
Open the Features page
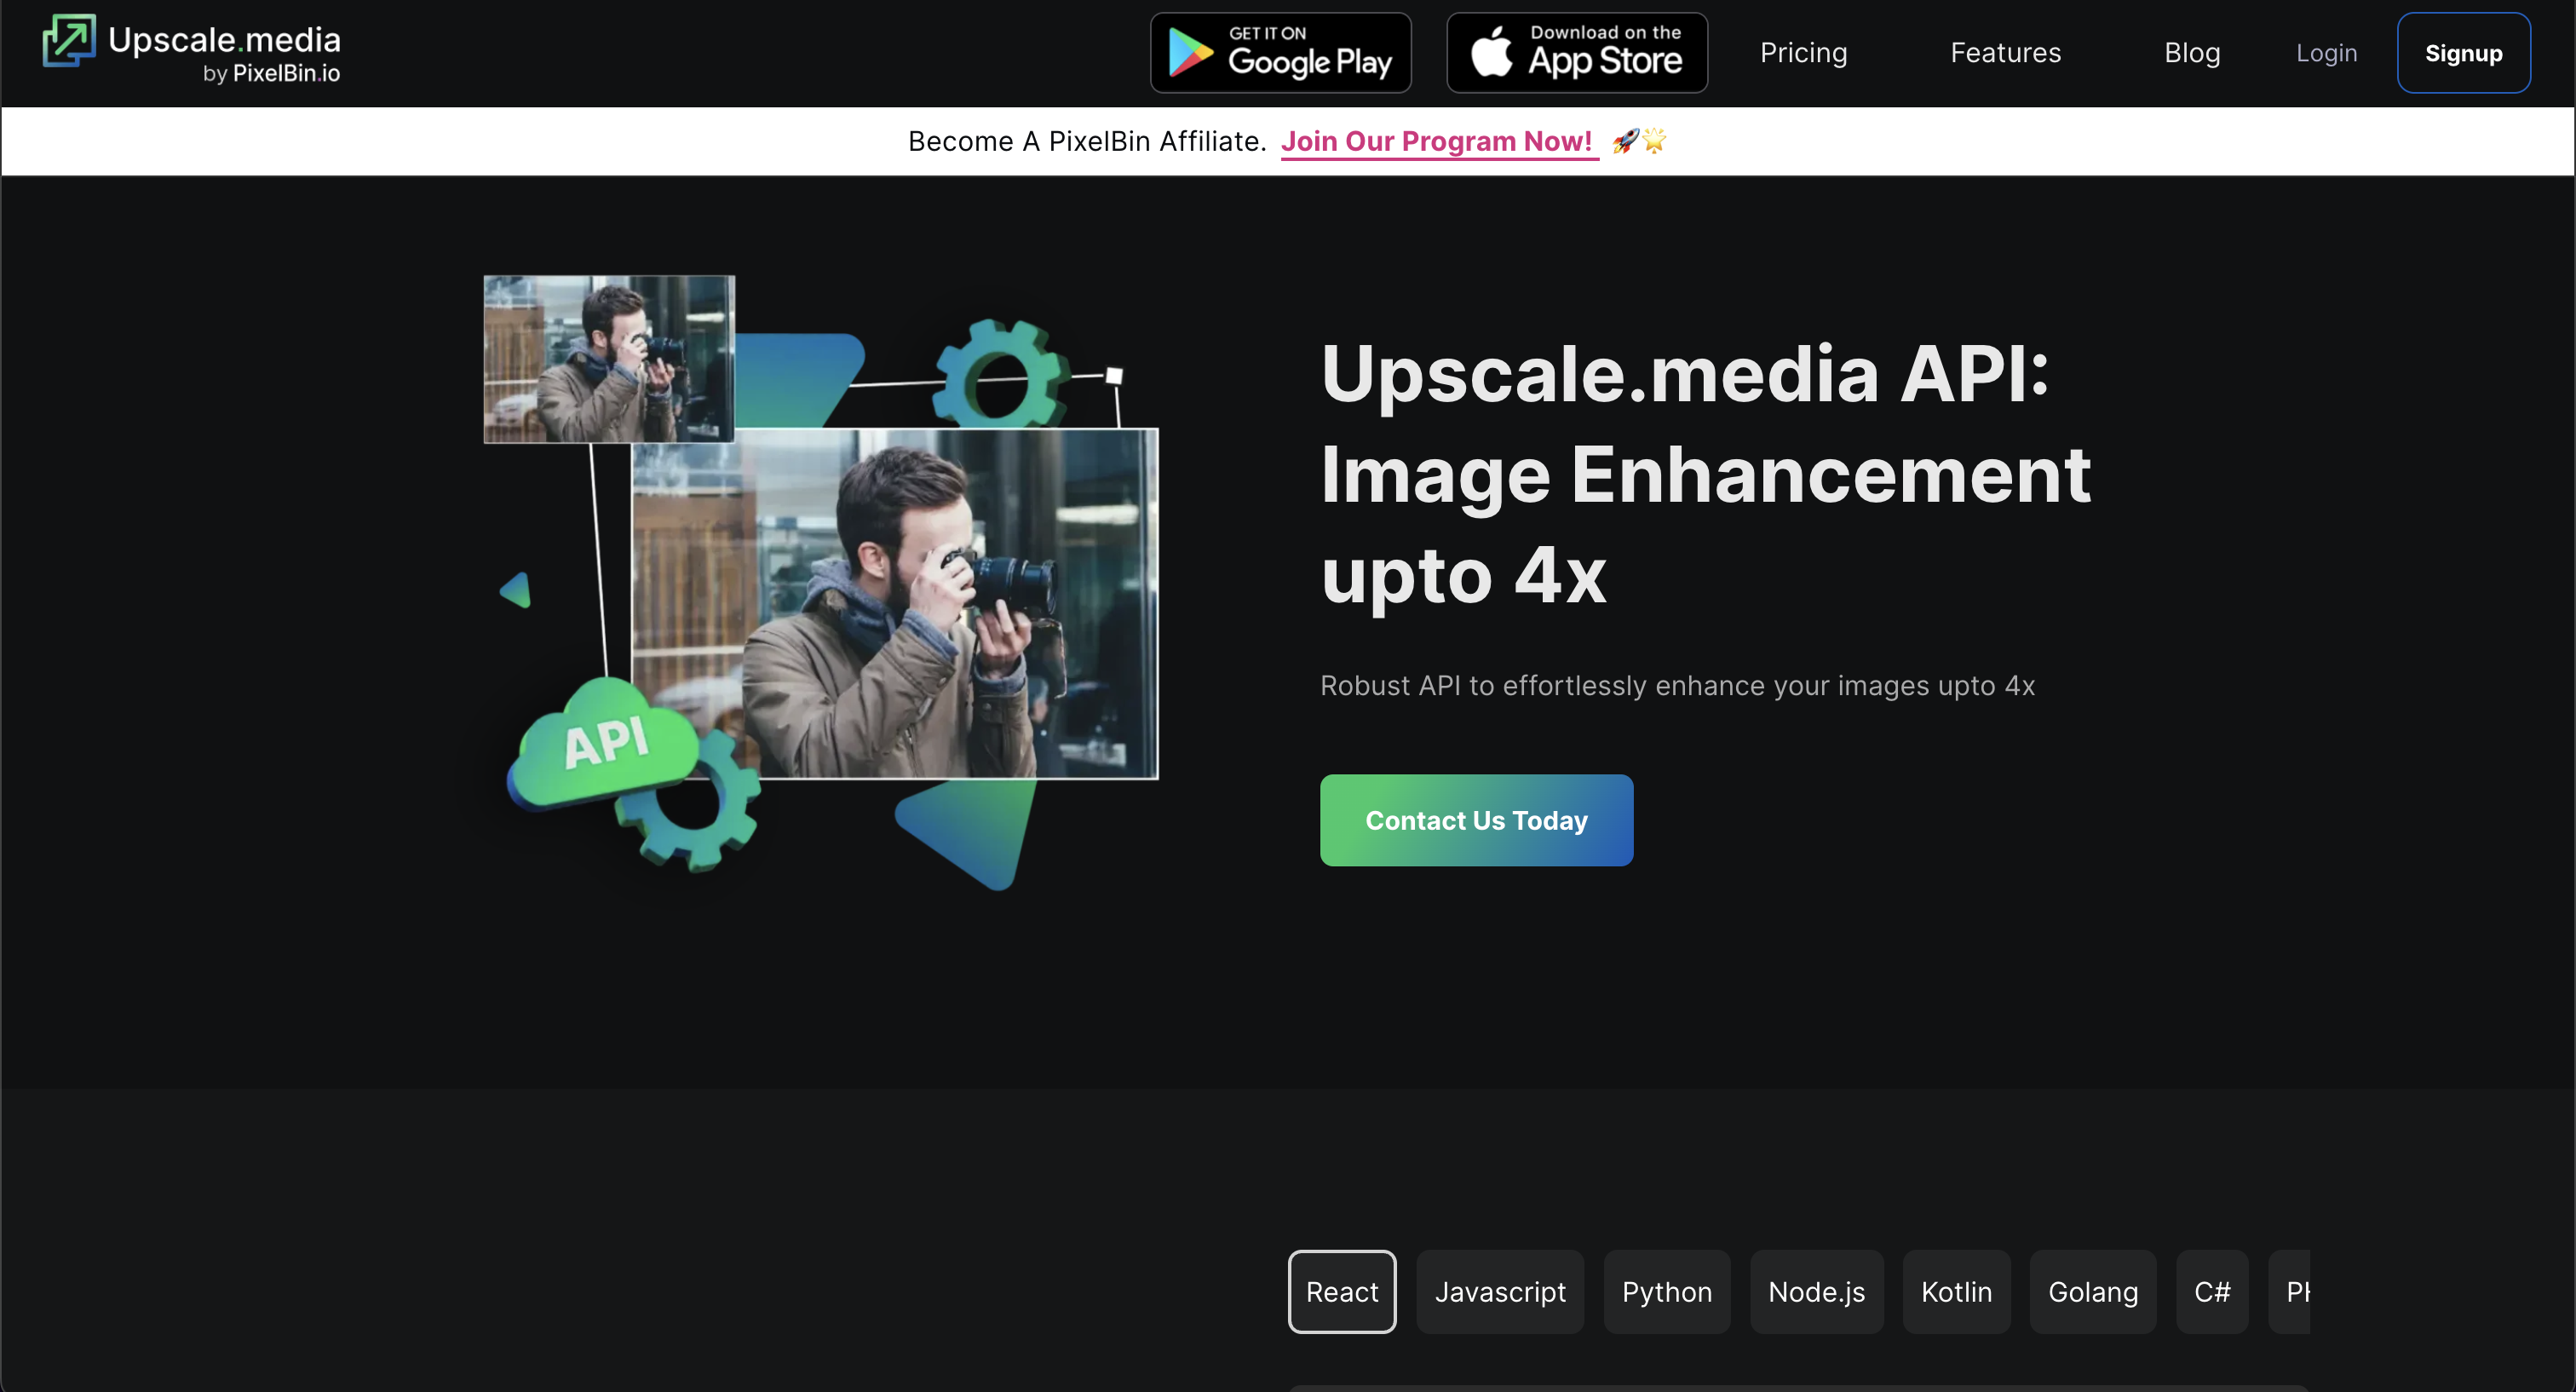(2005, 52)
